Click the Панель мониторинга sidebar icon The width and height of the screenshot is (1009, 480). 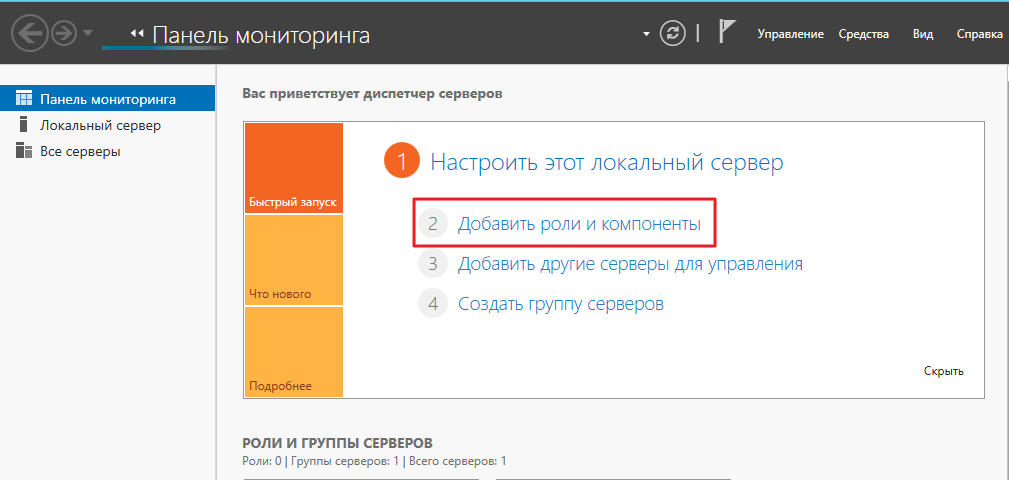point(24,99)
